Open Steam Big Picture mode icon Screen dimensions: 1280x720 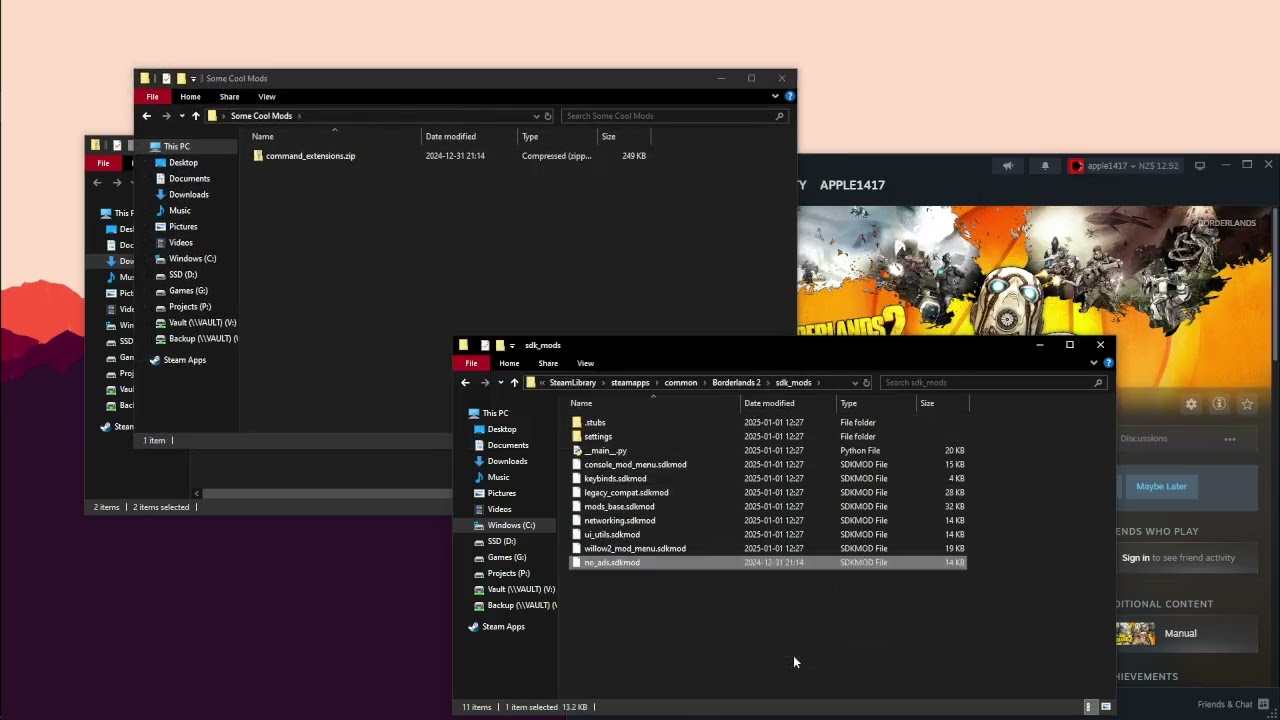1200,165
